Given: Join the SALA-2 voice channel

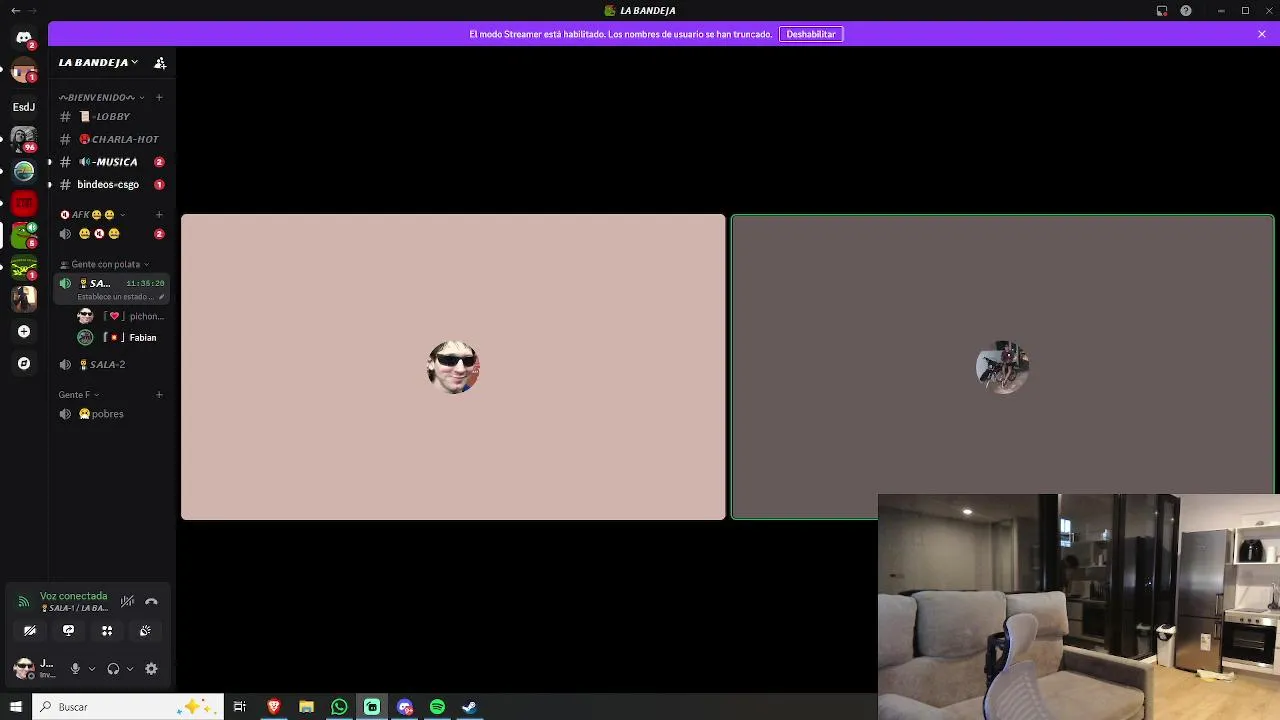Looking at the screenshot, I should point(112,365).
